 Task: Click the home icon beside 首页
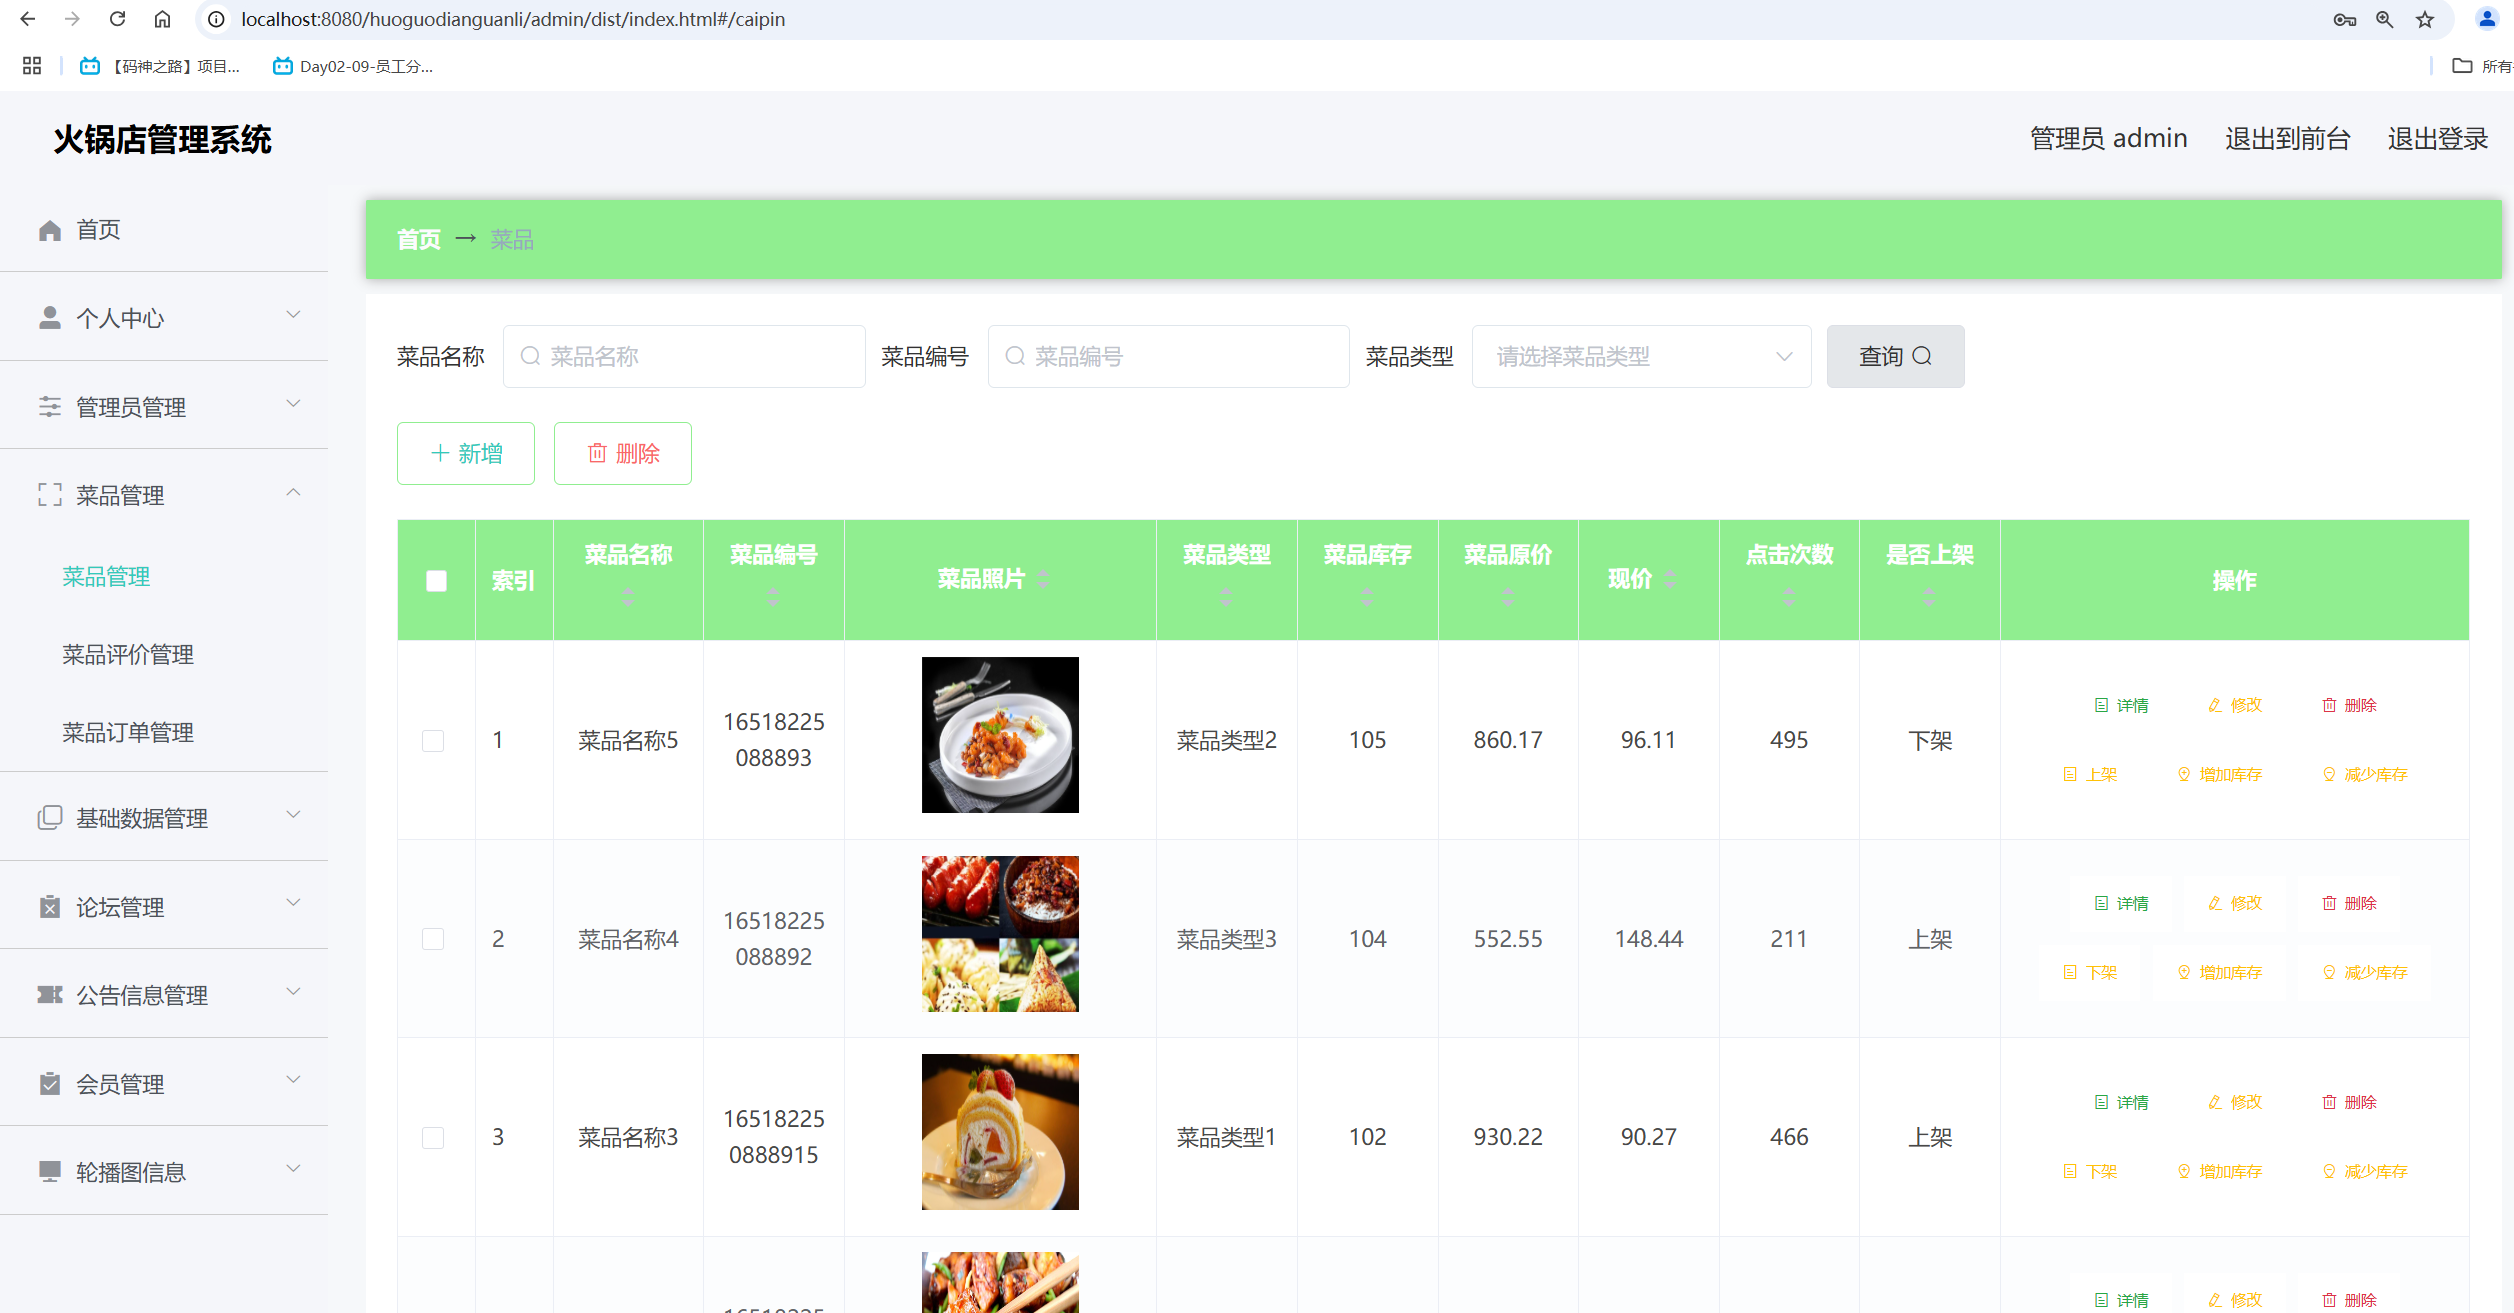click(49, 229)
